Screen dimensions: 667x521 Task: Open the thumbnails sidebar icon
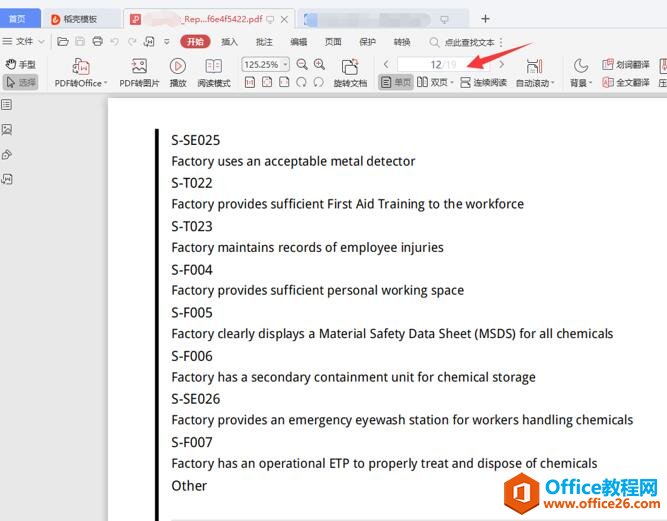tap(6, 129)
